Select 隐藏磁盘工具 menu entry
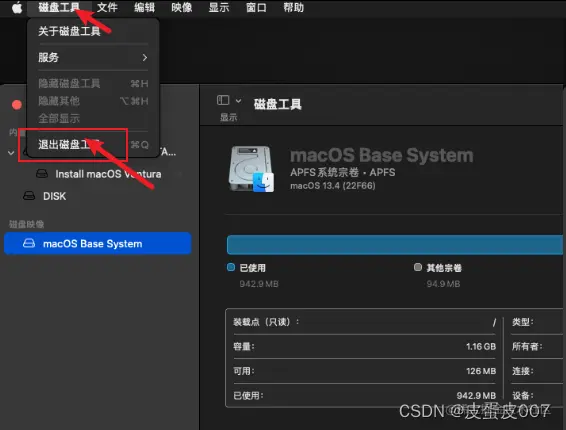 [93, 83]
